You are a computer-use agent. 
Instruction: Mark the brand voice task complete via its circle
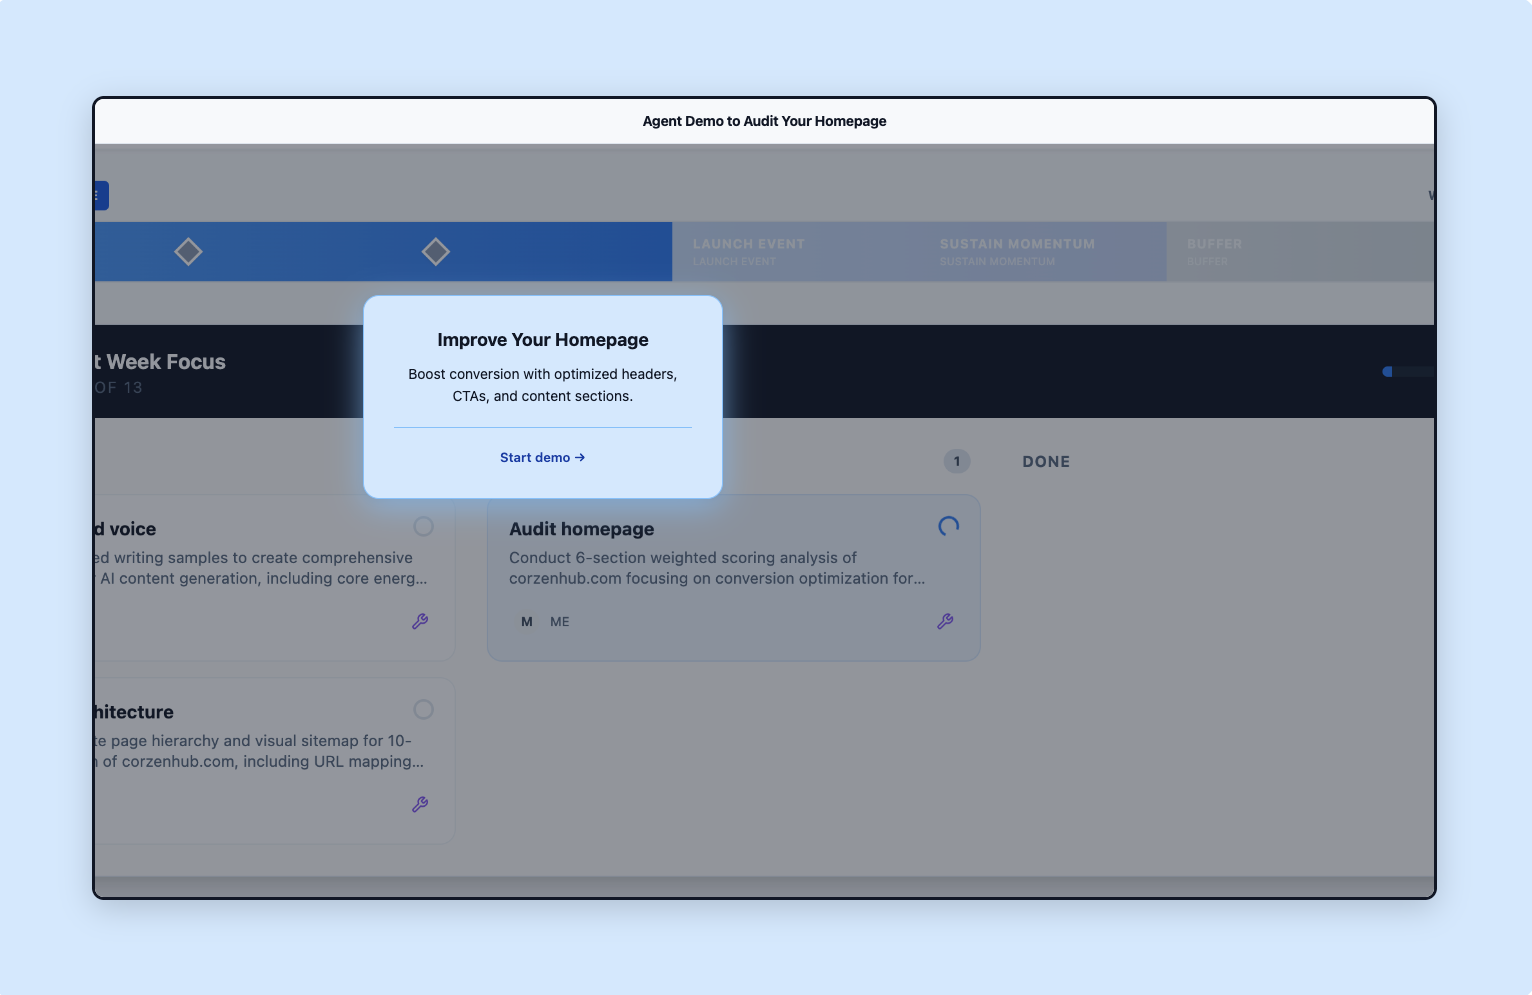(423, 526)
